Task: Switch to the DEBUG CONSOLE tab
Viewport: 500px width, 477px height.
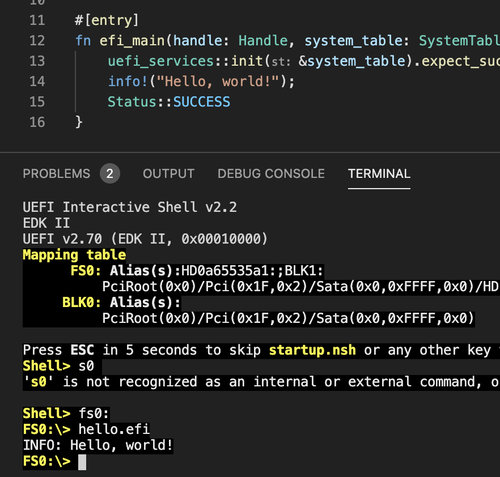Action: 271,174
